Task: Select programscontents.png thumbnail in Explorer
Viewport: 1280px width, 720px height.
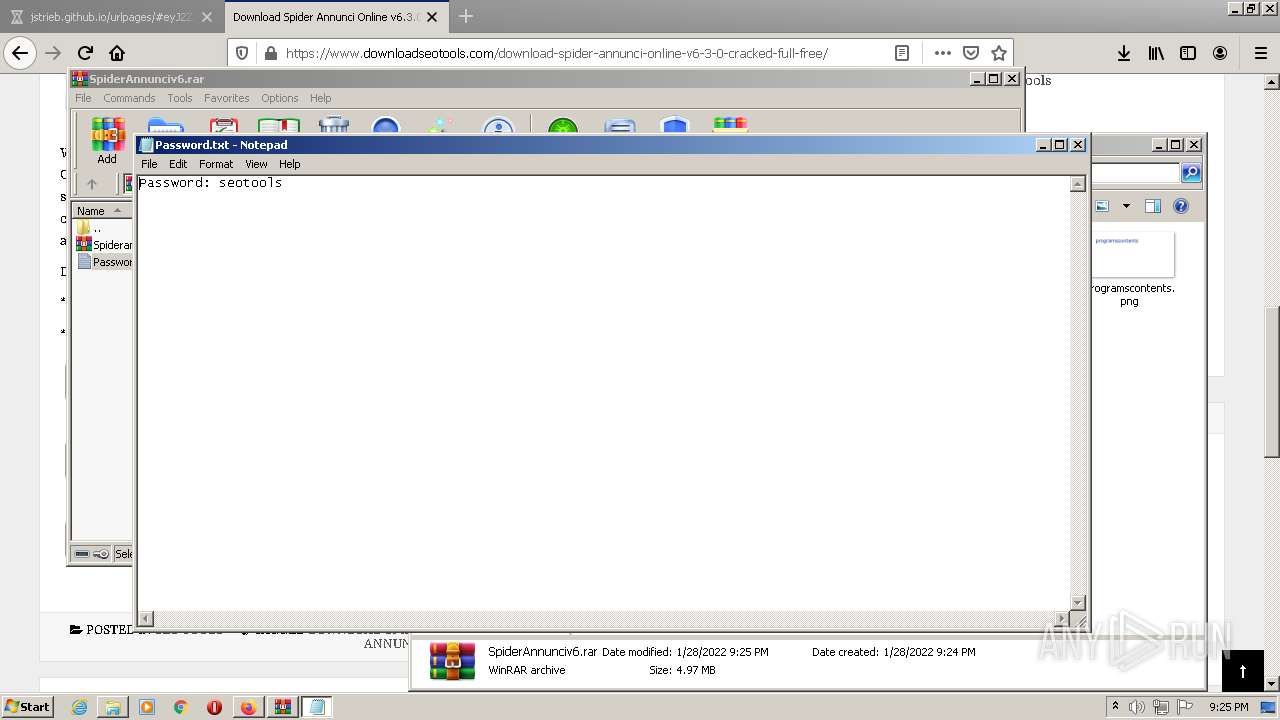Action: [x=1132, y=255]
